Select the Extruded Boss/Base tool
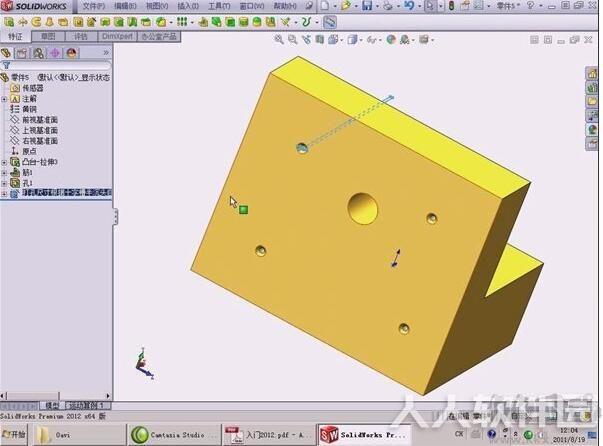Viewport: 603px width, 446px height. click(9, 22)
